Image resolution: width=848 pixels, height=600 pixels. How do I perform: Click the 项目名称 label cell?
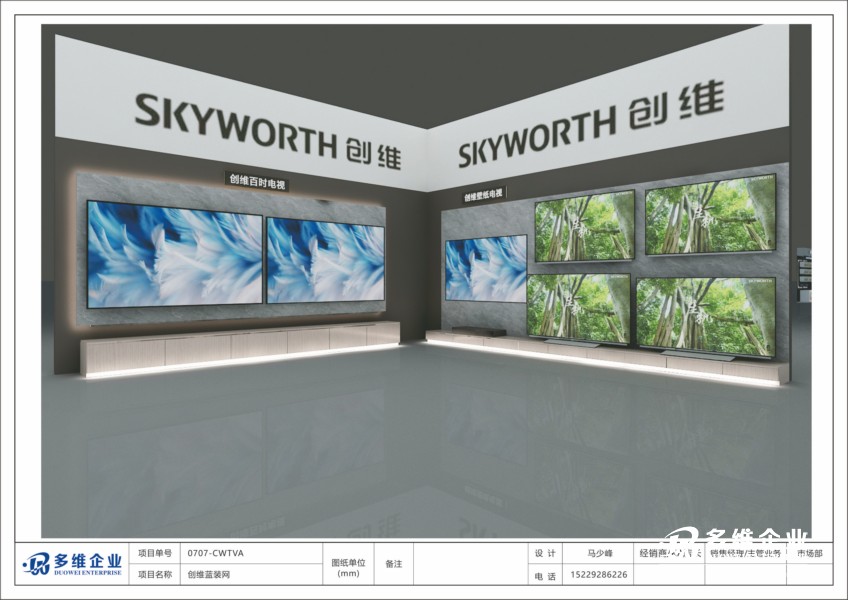coord(155,574)
